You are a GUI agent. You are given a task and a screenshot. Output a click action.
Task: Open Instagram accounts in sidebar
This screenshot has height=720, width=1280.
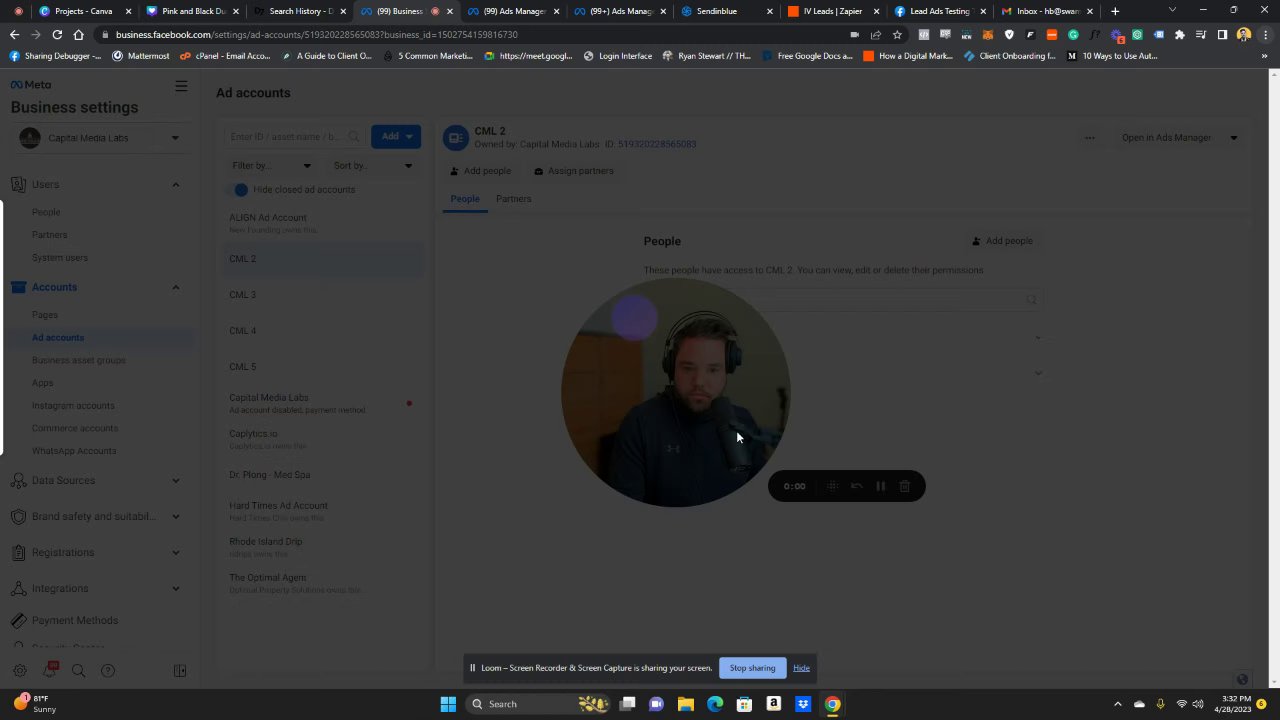point(73,406)
